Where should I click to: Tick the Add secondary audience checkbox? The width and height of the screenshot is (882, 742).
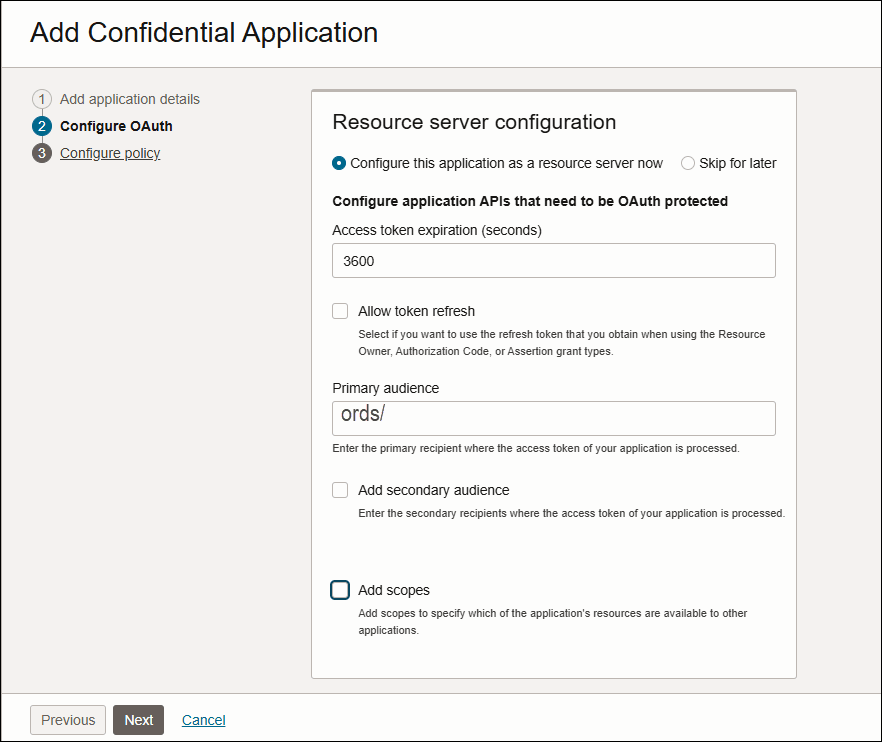[340, 490]
